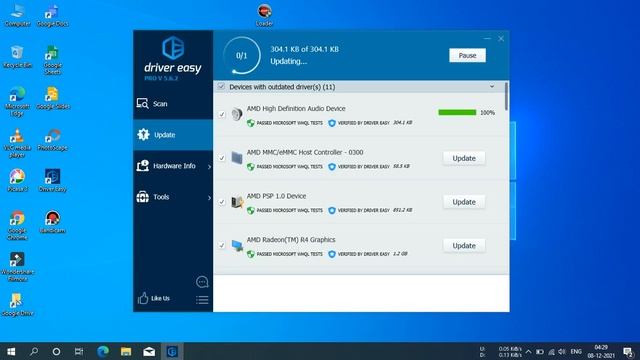This screenshot has width=640, height=360.
Task: Uncheck AMD MMC/eMMC Host Controller checkbox
Action: 222,158
